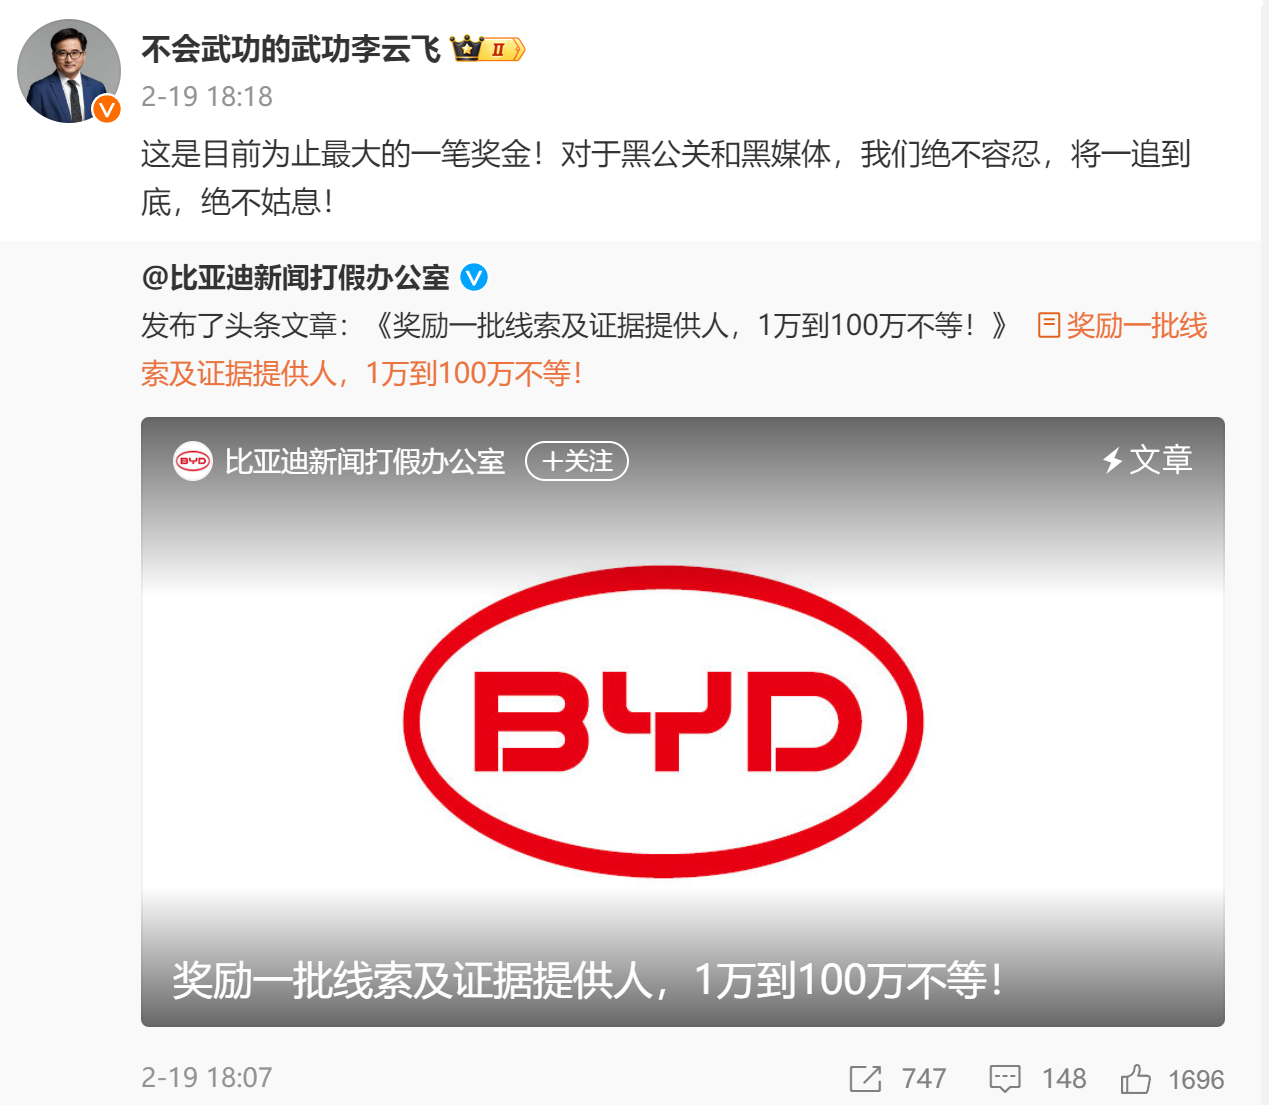Open username 不会武功的武功李云飞 profile
This screenshot has width=1269, height=1105.
coord(291,48)
